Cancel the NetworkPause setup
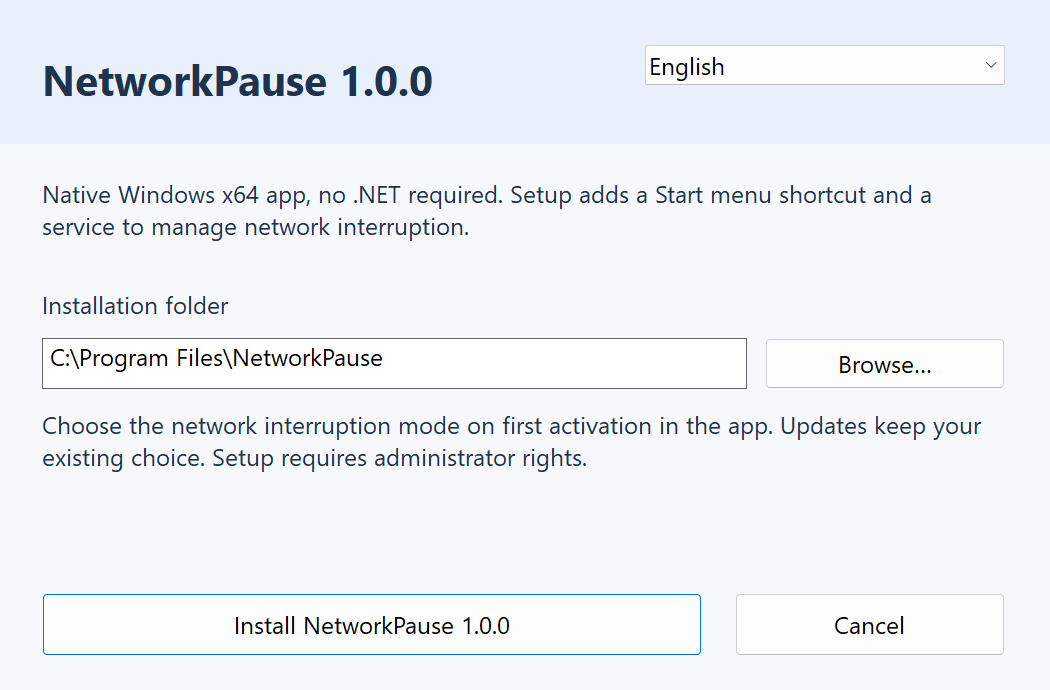Viewport: 1050px width, 690px height. (870, 624)
